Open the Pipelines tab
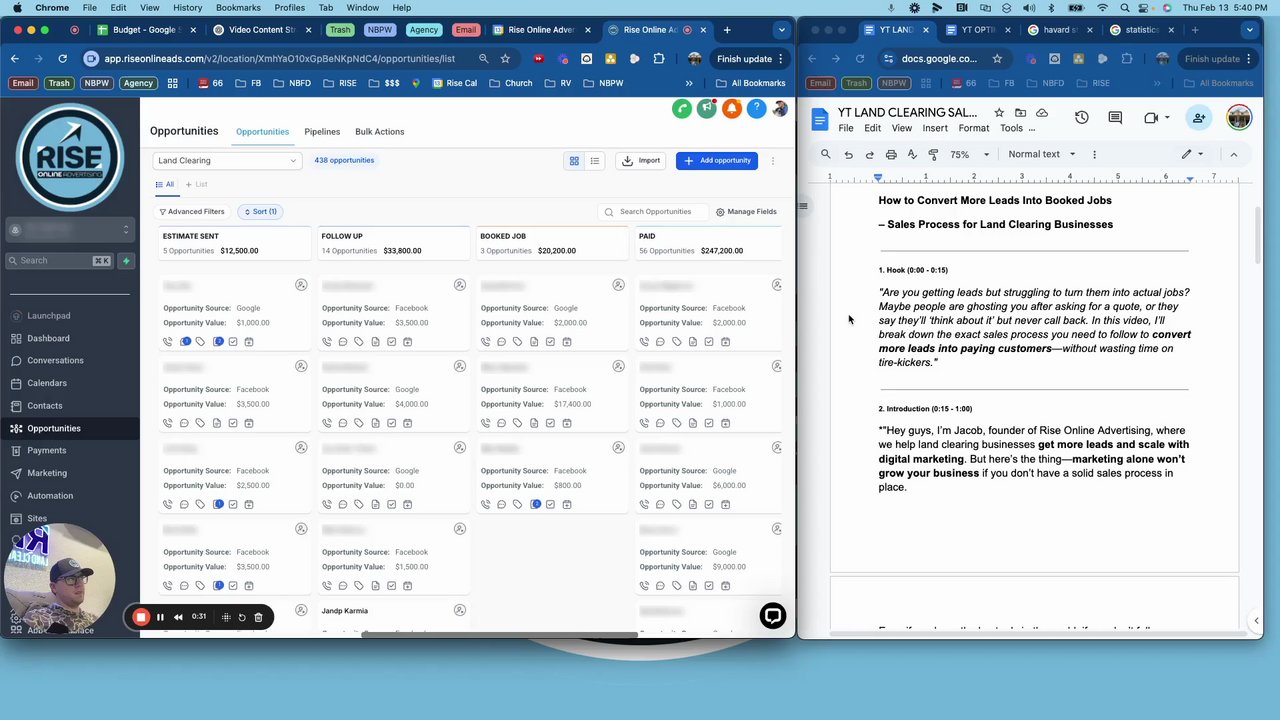Screen dimensions: 1280x720 click(x=322, y=132)
